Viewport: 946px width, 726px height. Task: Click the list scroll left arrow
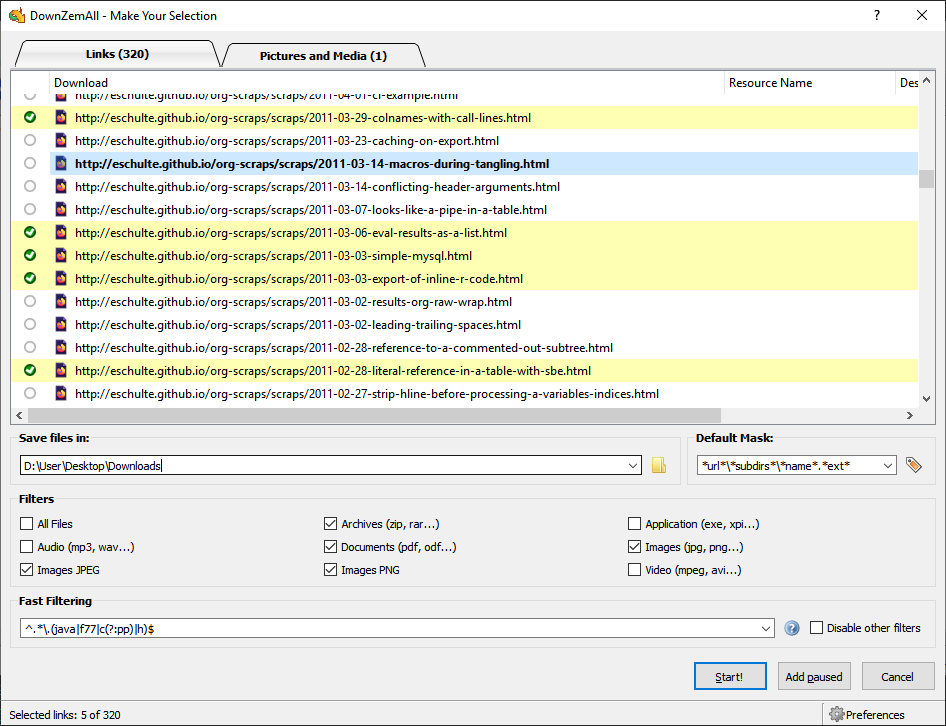coord(19,415)
